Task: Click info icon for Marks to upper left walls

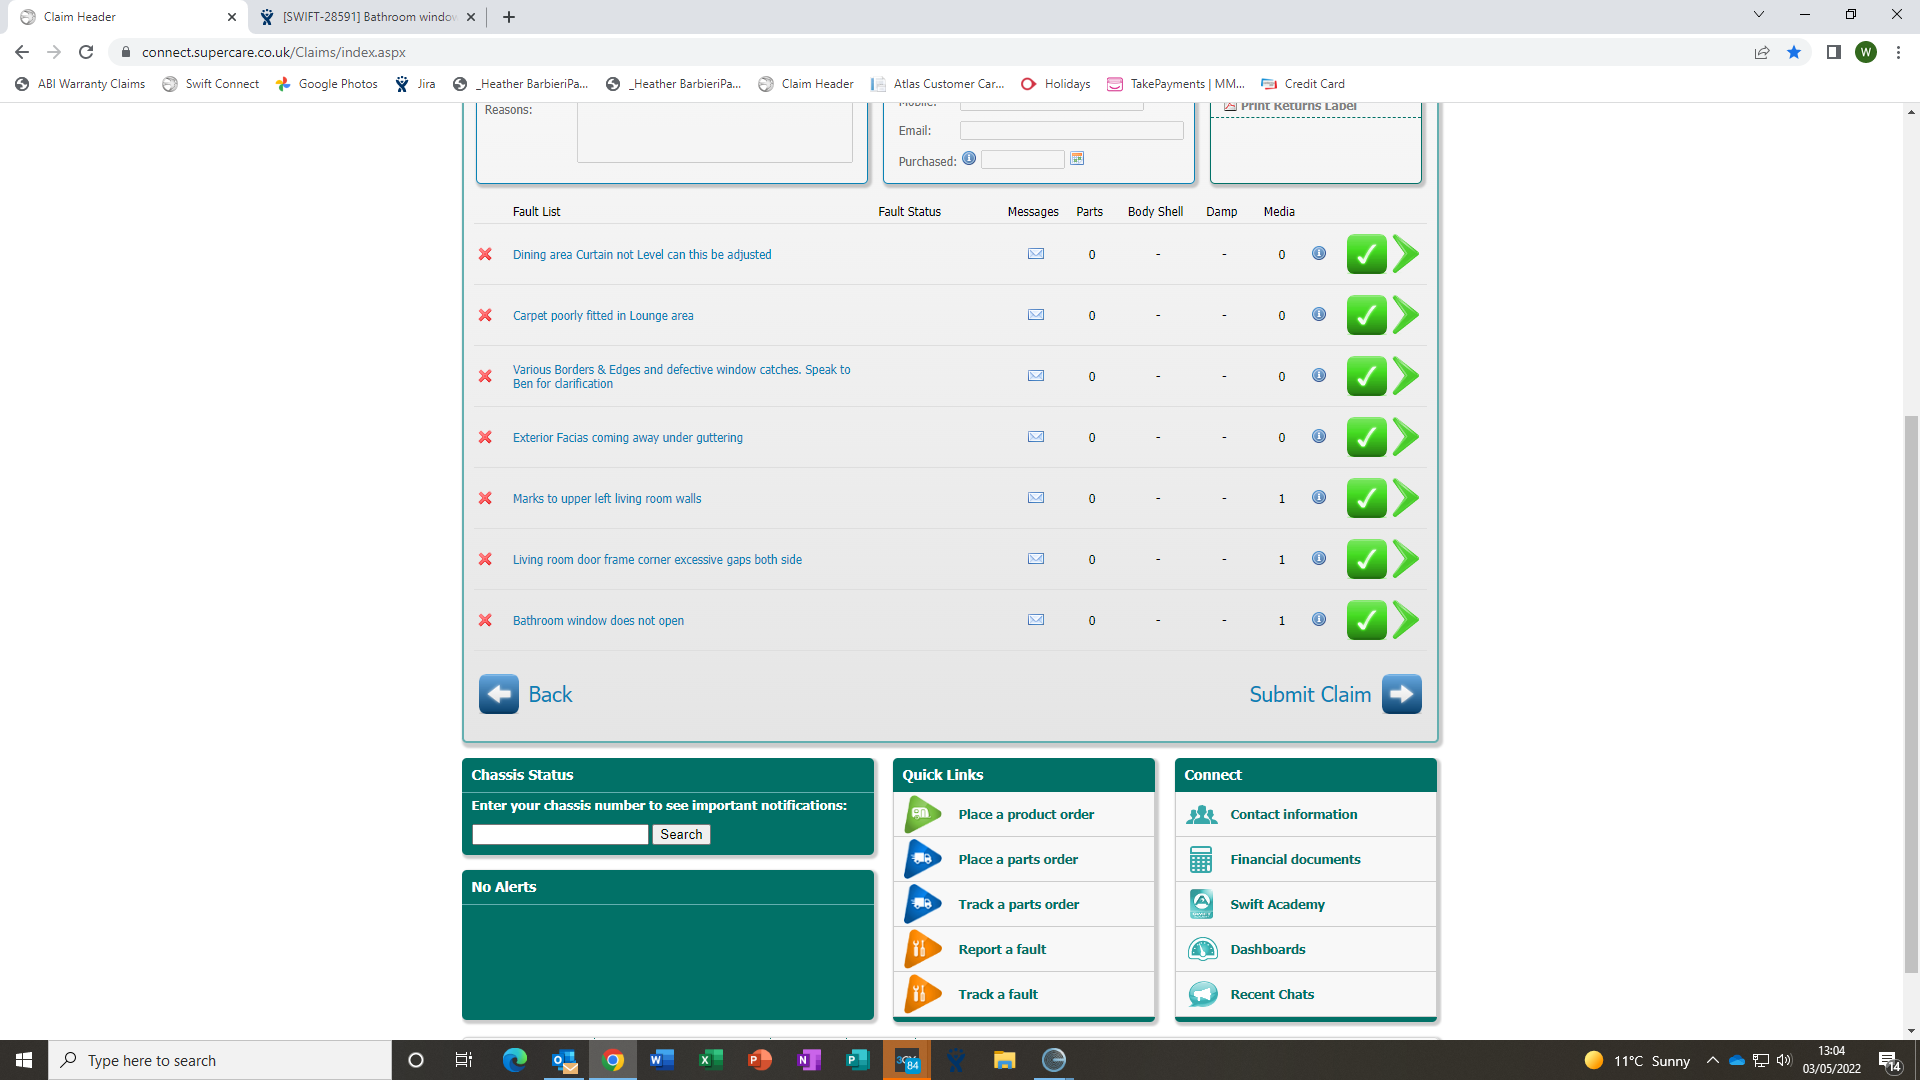Action: [x=1319, y=498]
